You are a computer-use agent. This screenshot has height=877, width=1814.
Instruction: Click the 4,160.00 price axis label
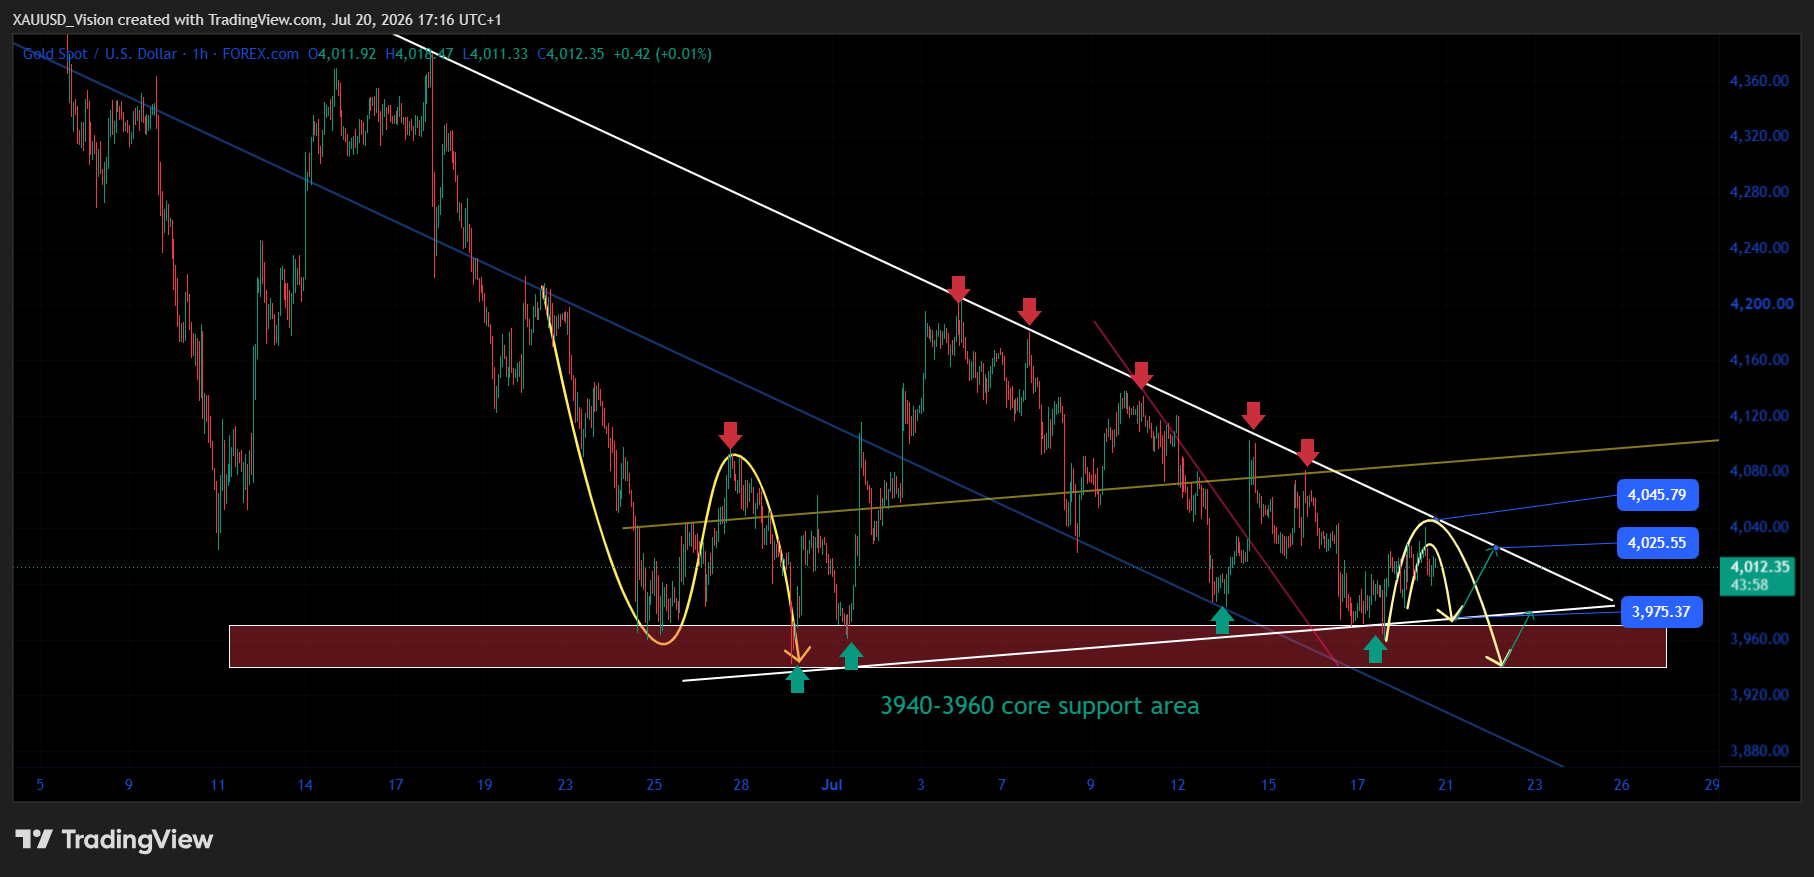tap(1759, 360)
